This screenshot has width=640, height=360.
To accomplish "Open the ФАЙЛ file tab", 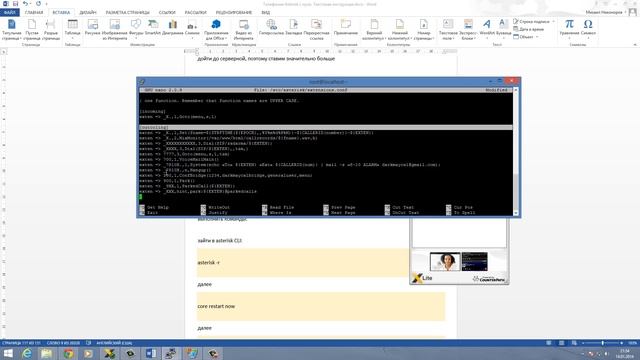I will tap(10, 13).
